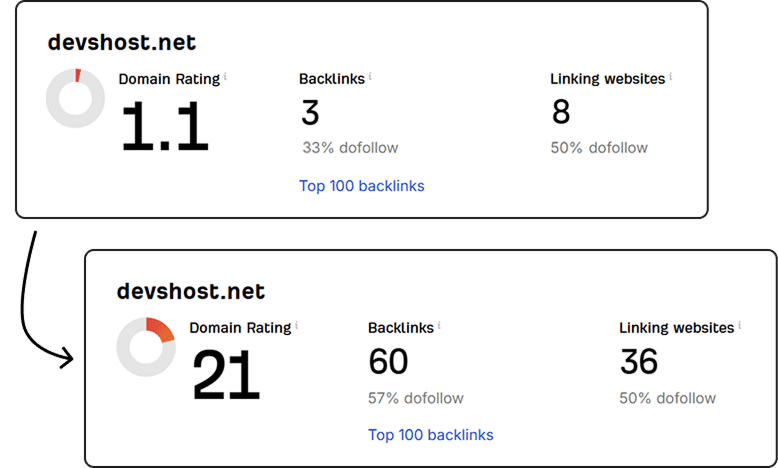
Task: Click the info icon beside Backlinks count 60
Action: [440, 325]
